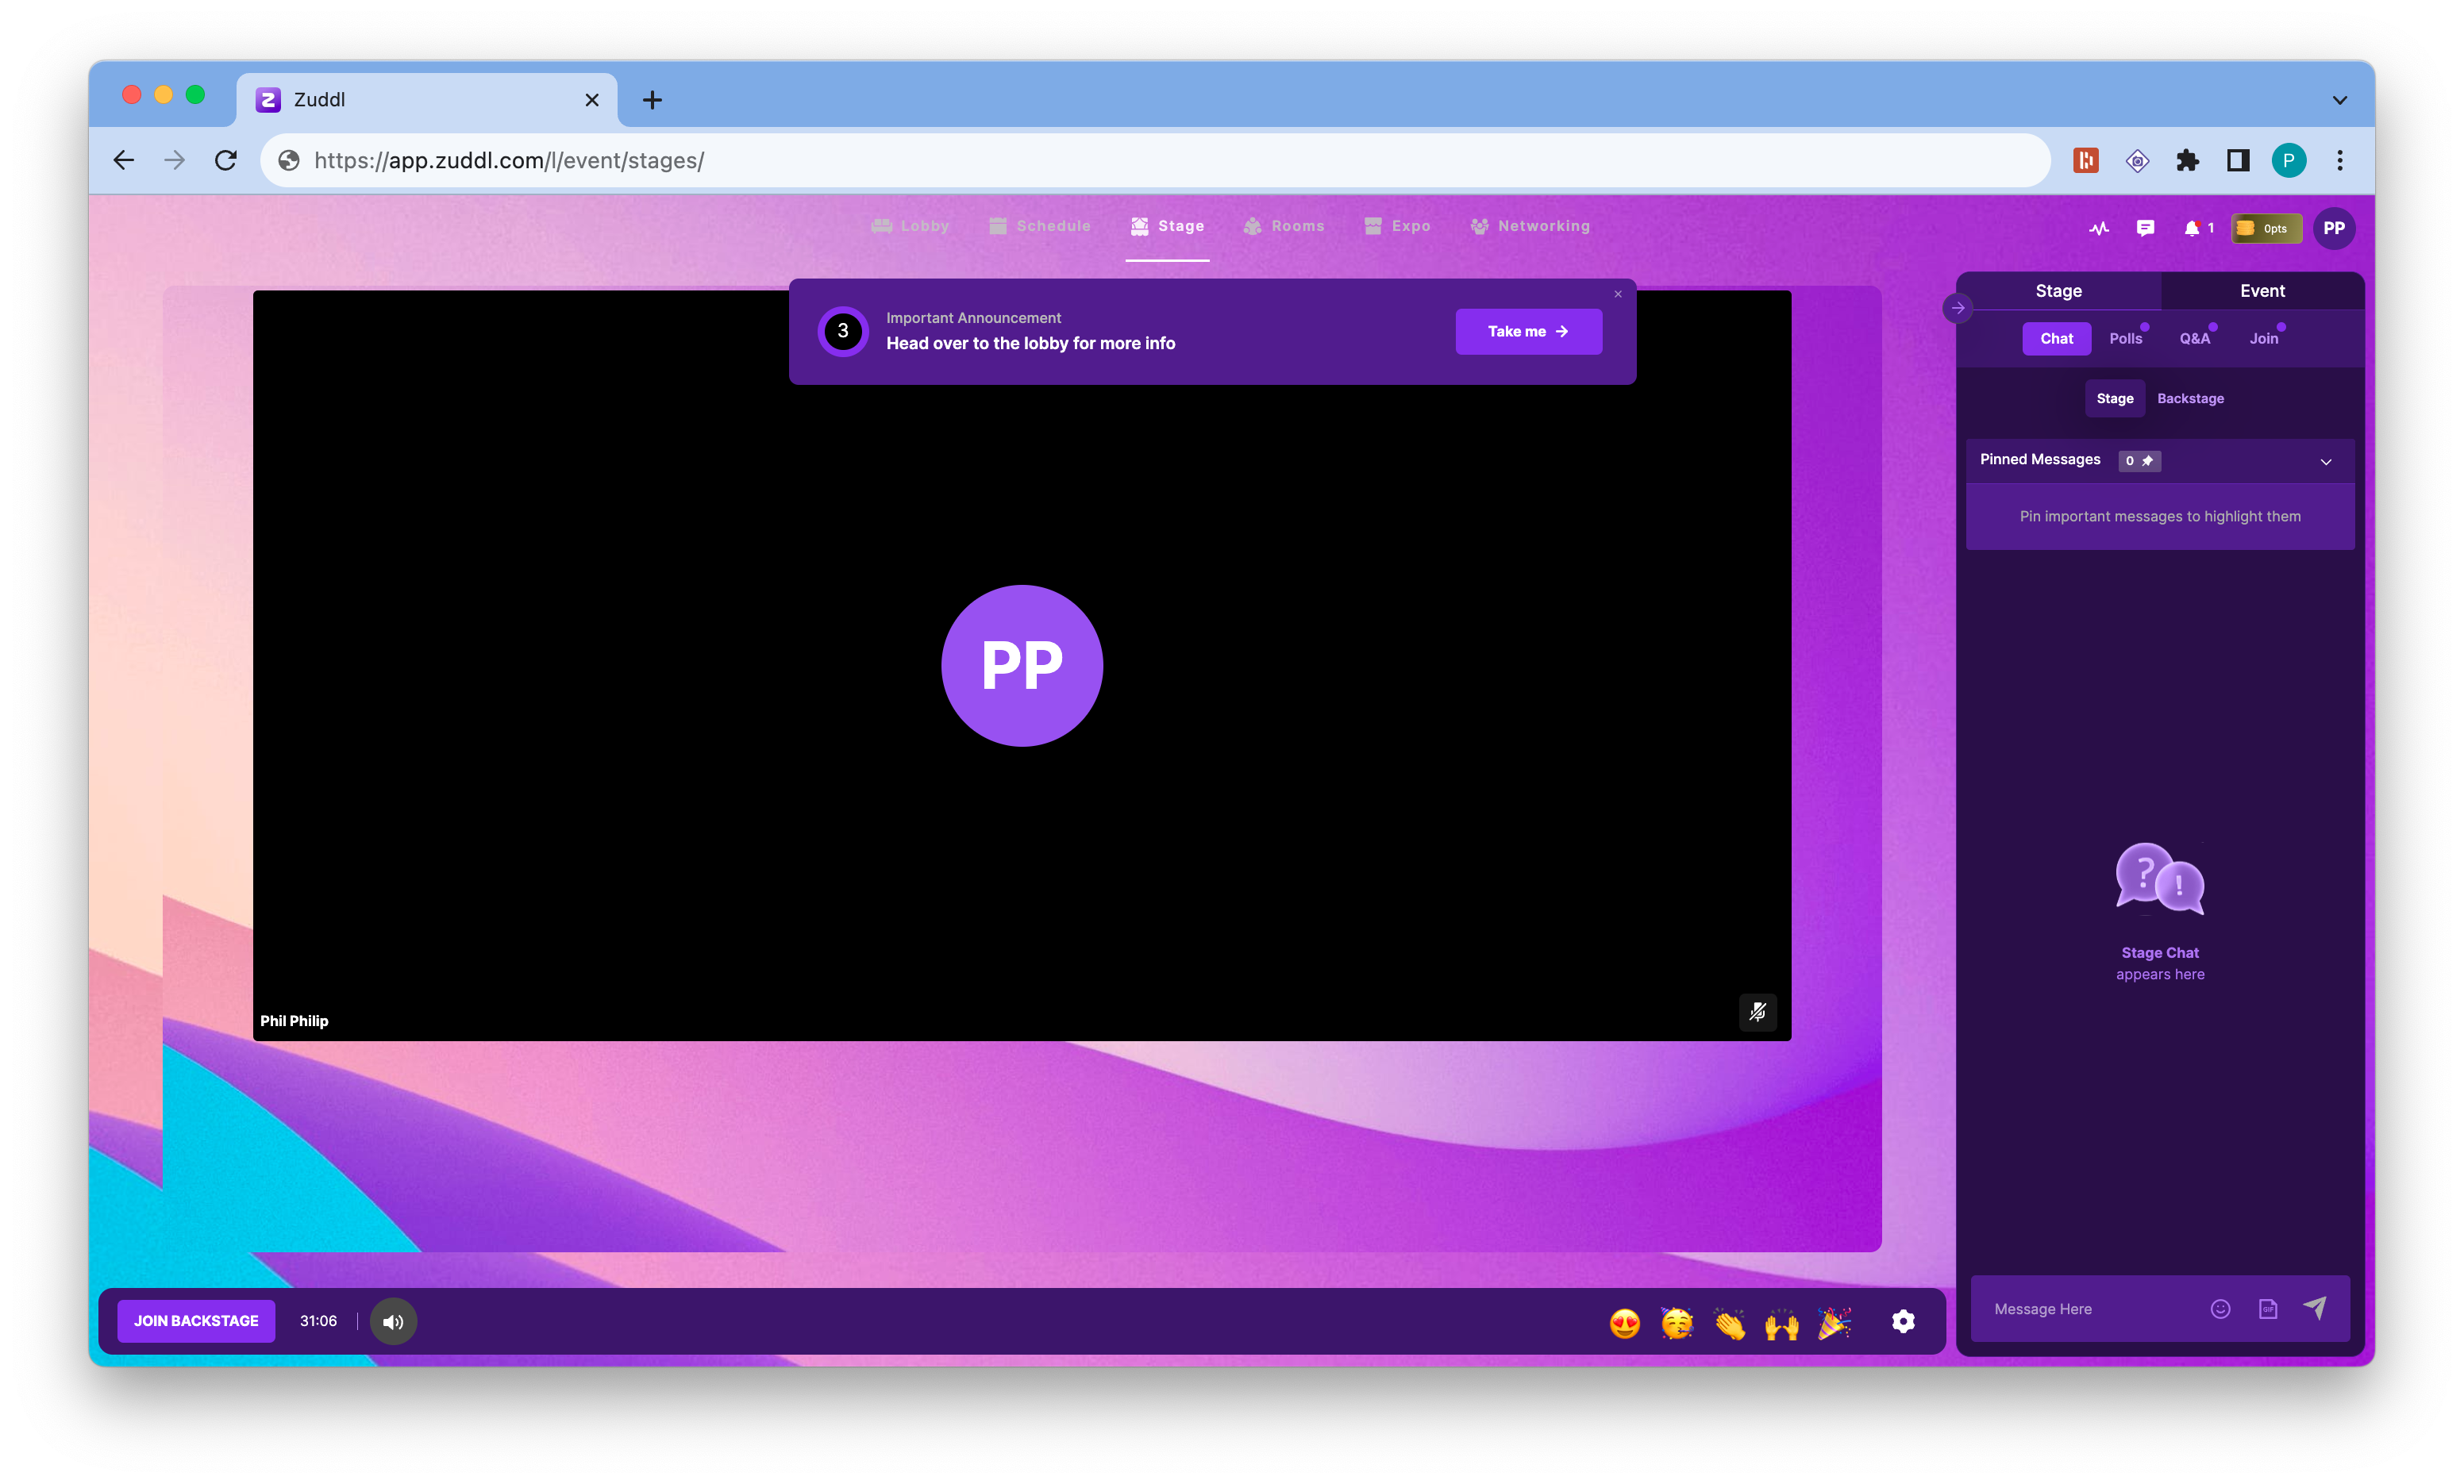This screenshot has height=1484, width=2464.
Task: Switch to the Polls tab
Action: [2125, 338]
